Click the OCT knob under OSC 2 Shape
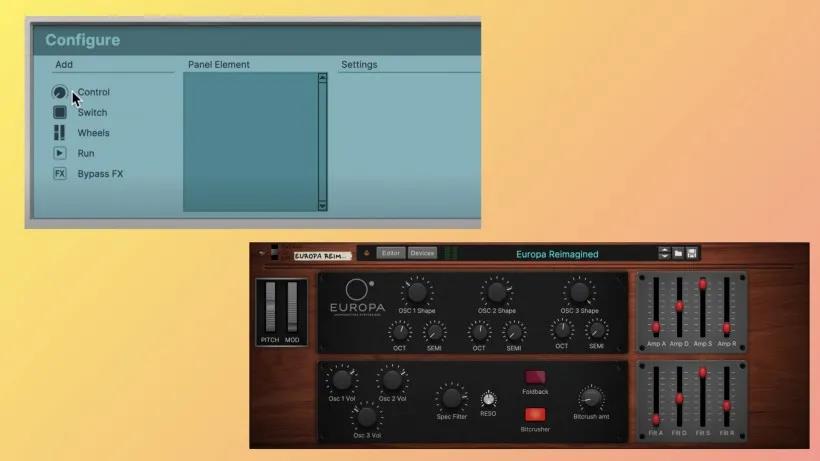 click(x=479, y=331)
